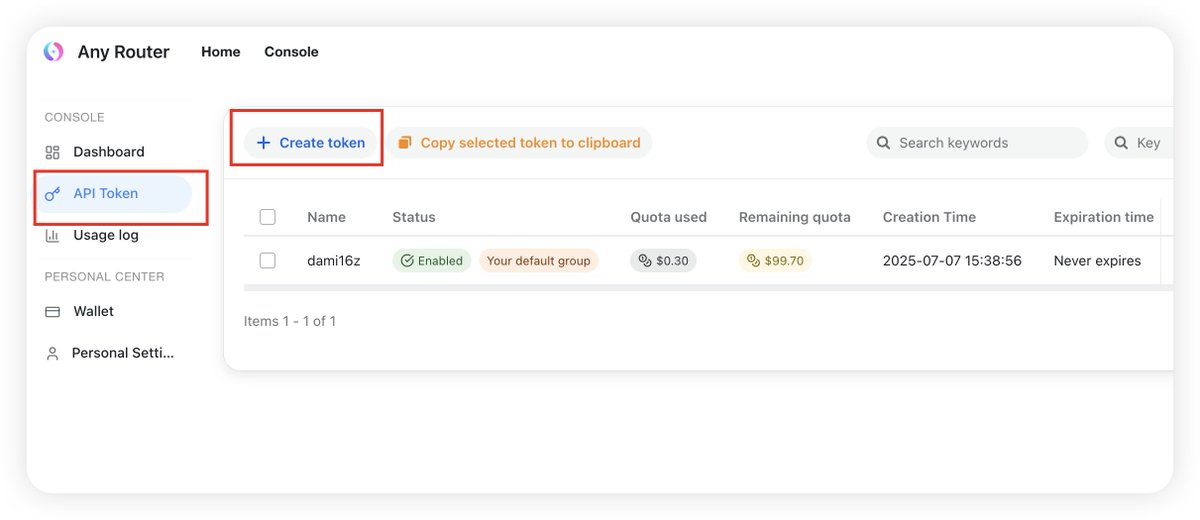The height and width of the screenshot is (520, 1200).
Task: Open Dashboard via its grid icon
Action: tap(53, 152)
